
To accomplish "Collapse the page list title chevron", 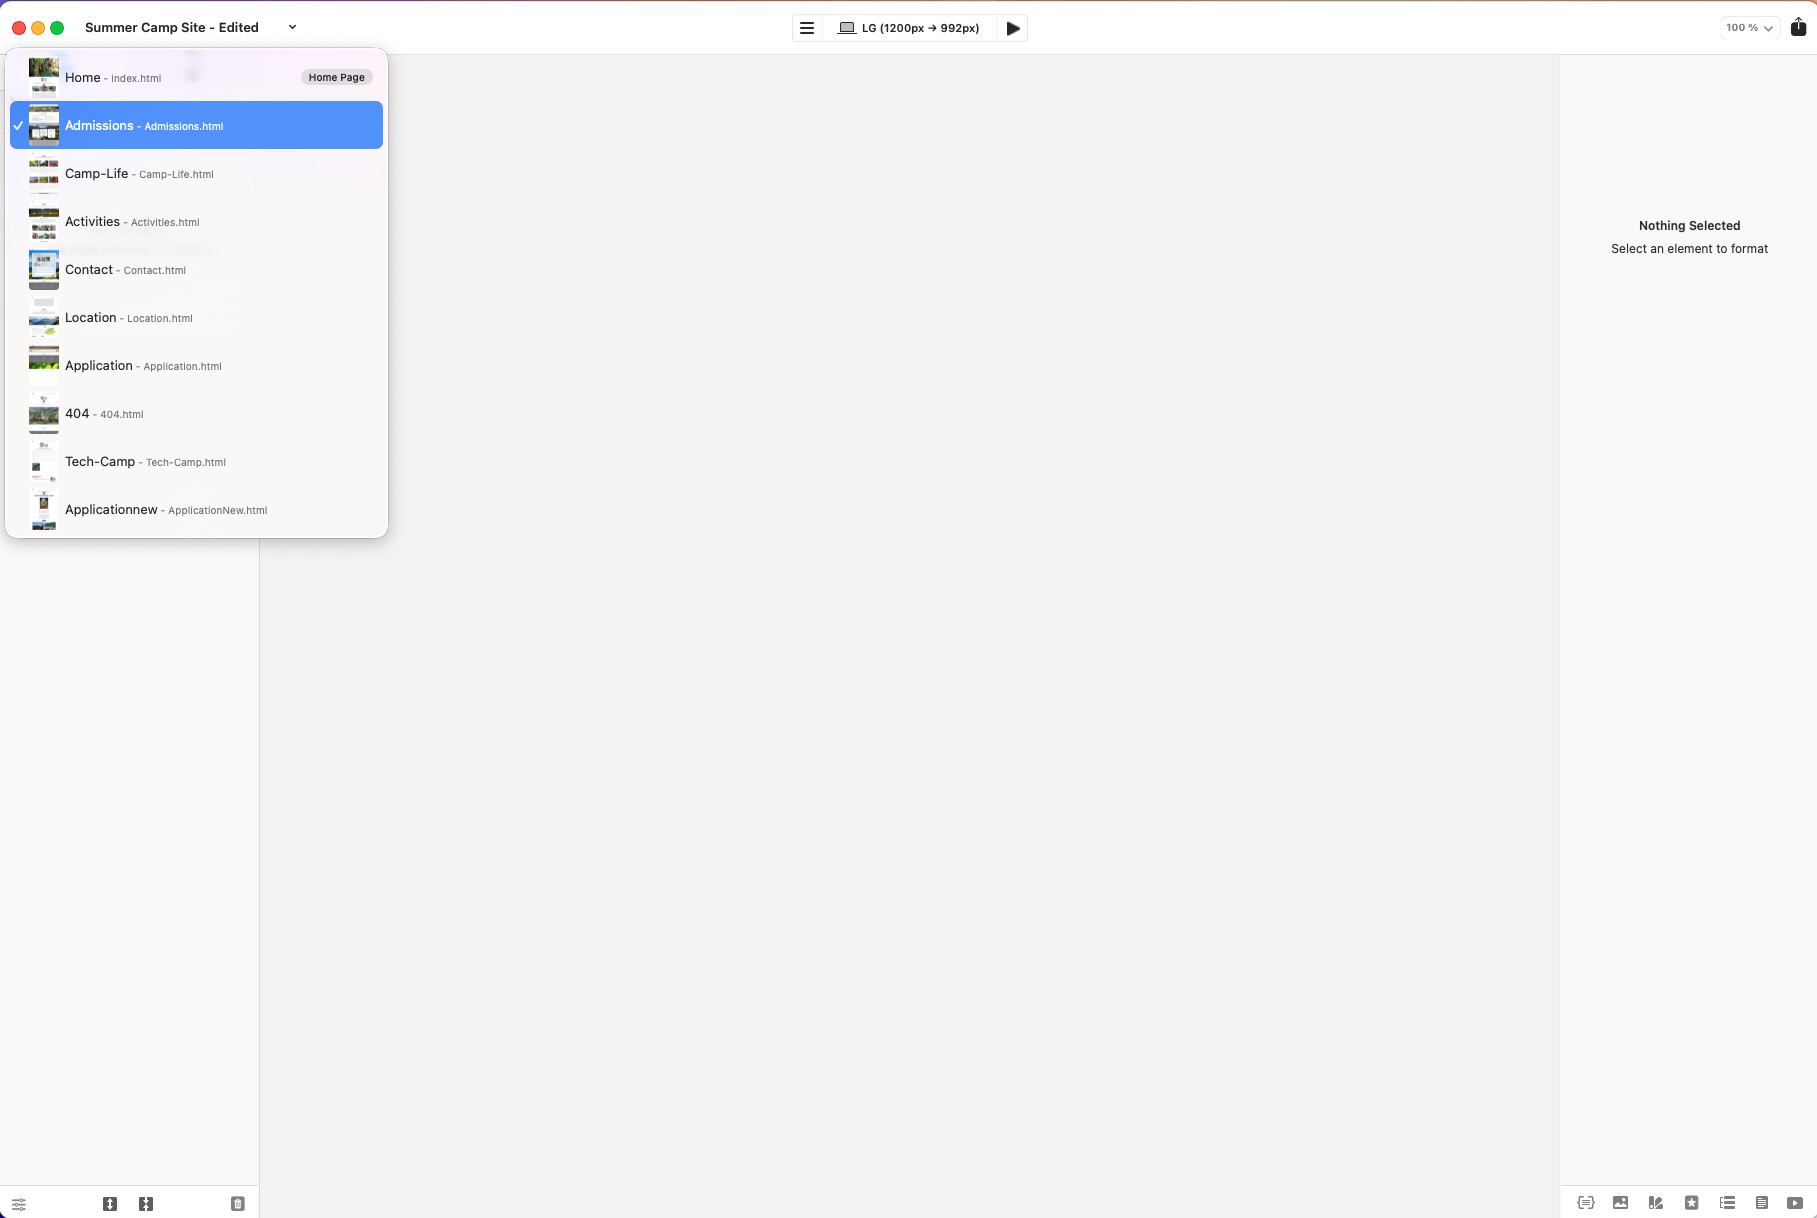I will click(292, 27).
